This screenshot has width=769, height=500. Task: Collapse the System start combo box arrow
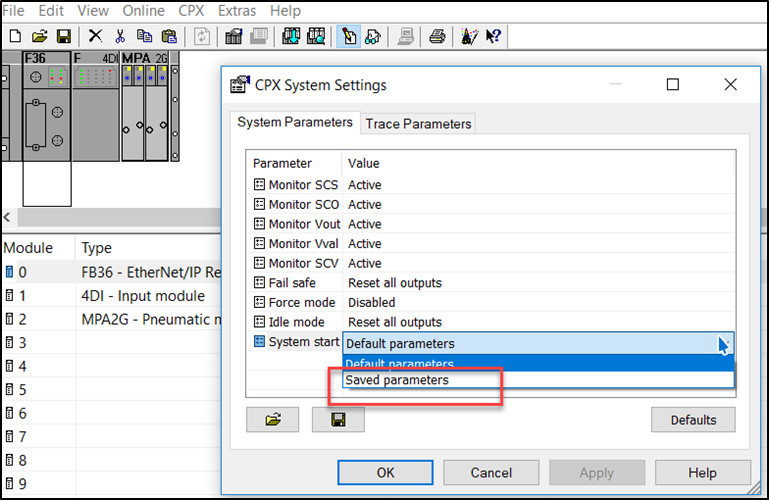[723, 344]
